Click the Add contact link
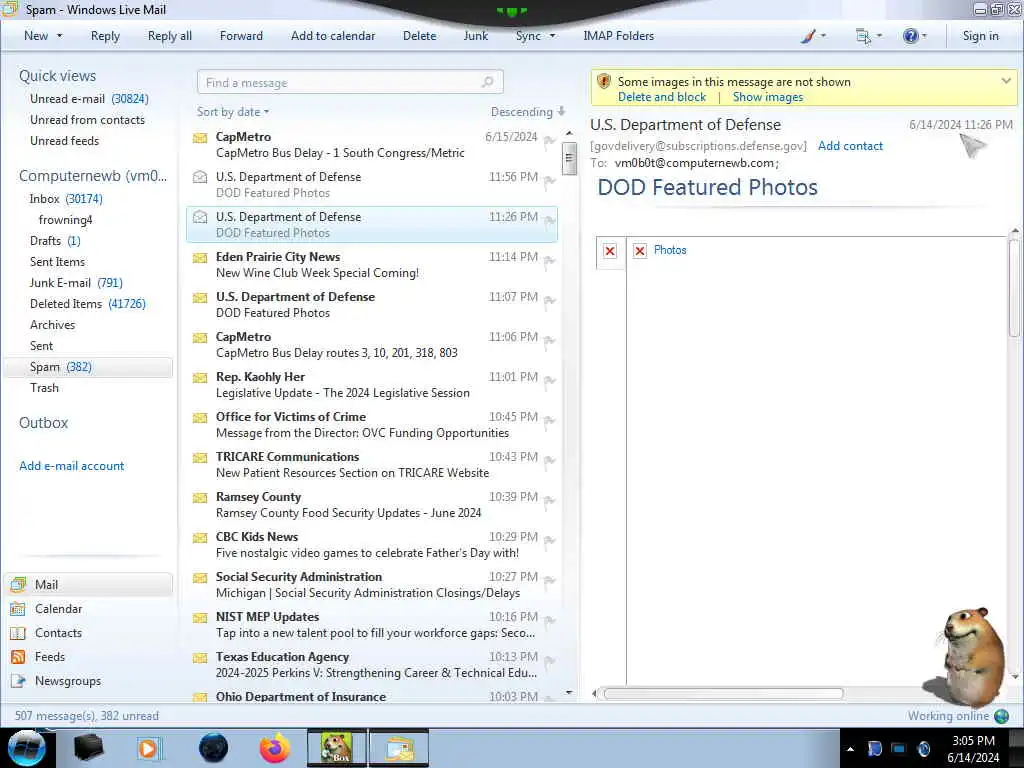Viewport: 1024px width, 768px height. pos(850,146)
